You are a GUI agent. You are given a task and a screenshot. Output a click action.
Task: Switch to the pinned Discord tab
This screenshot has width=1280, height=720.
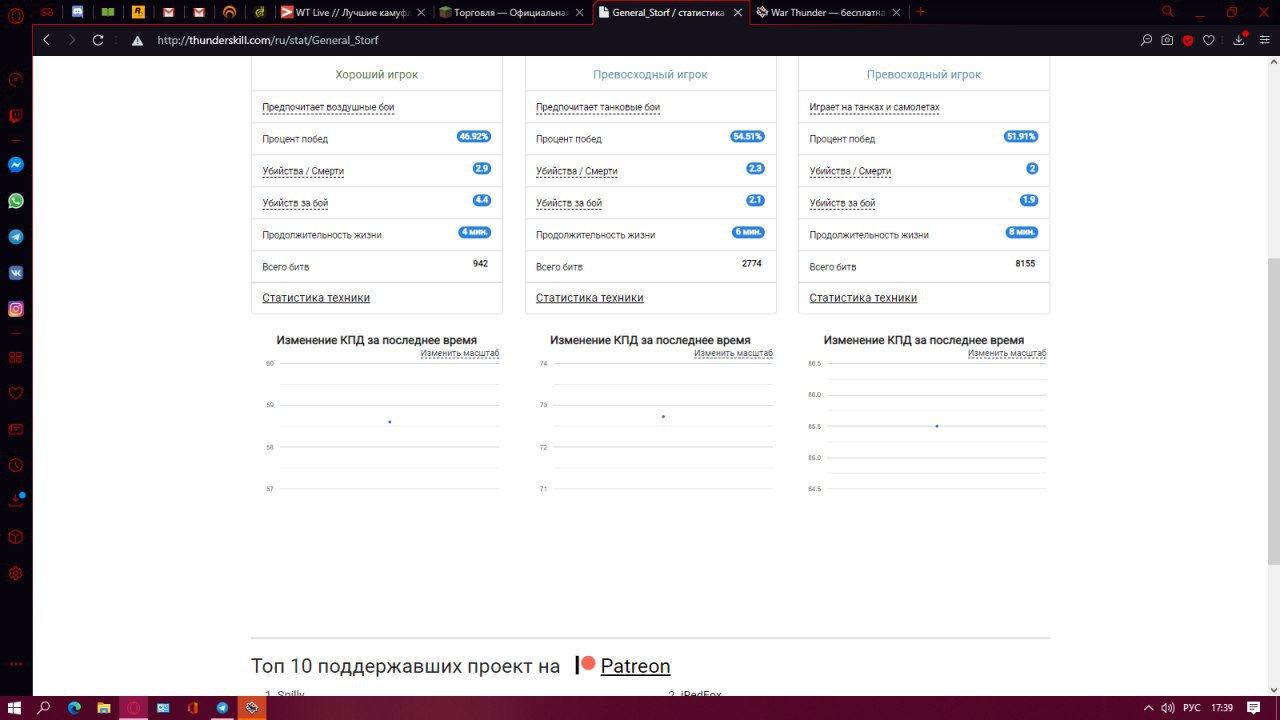click(78, 12)
